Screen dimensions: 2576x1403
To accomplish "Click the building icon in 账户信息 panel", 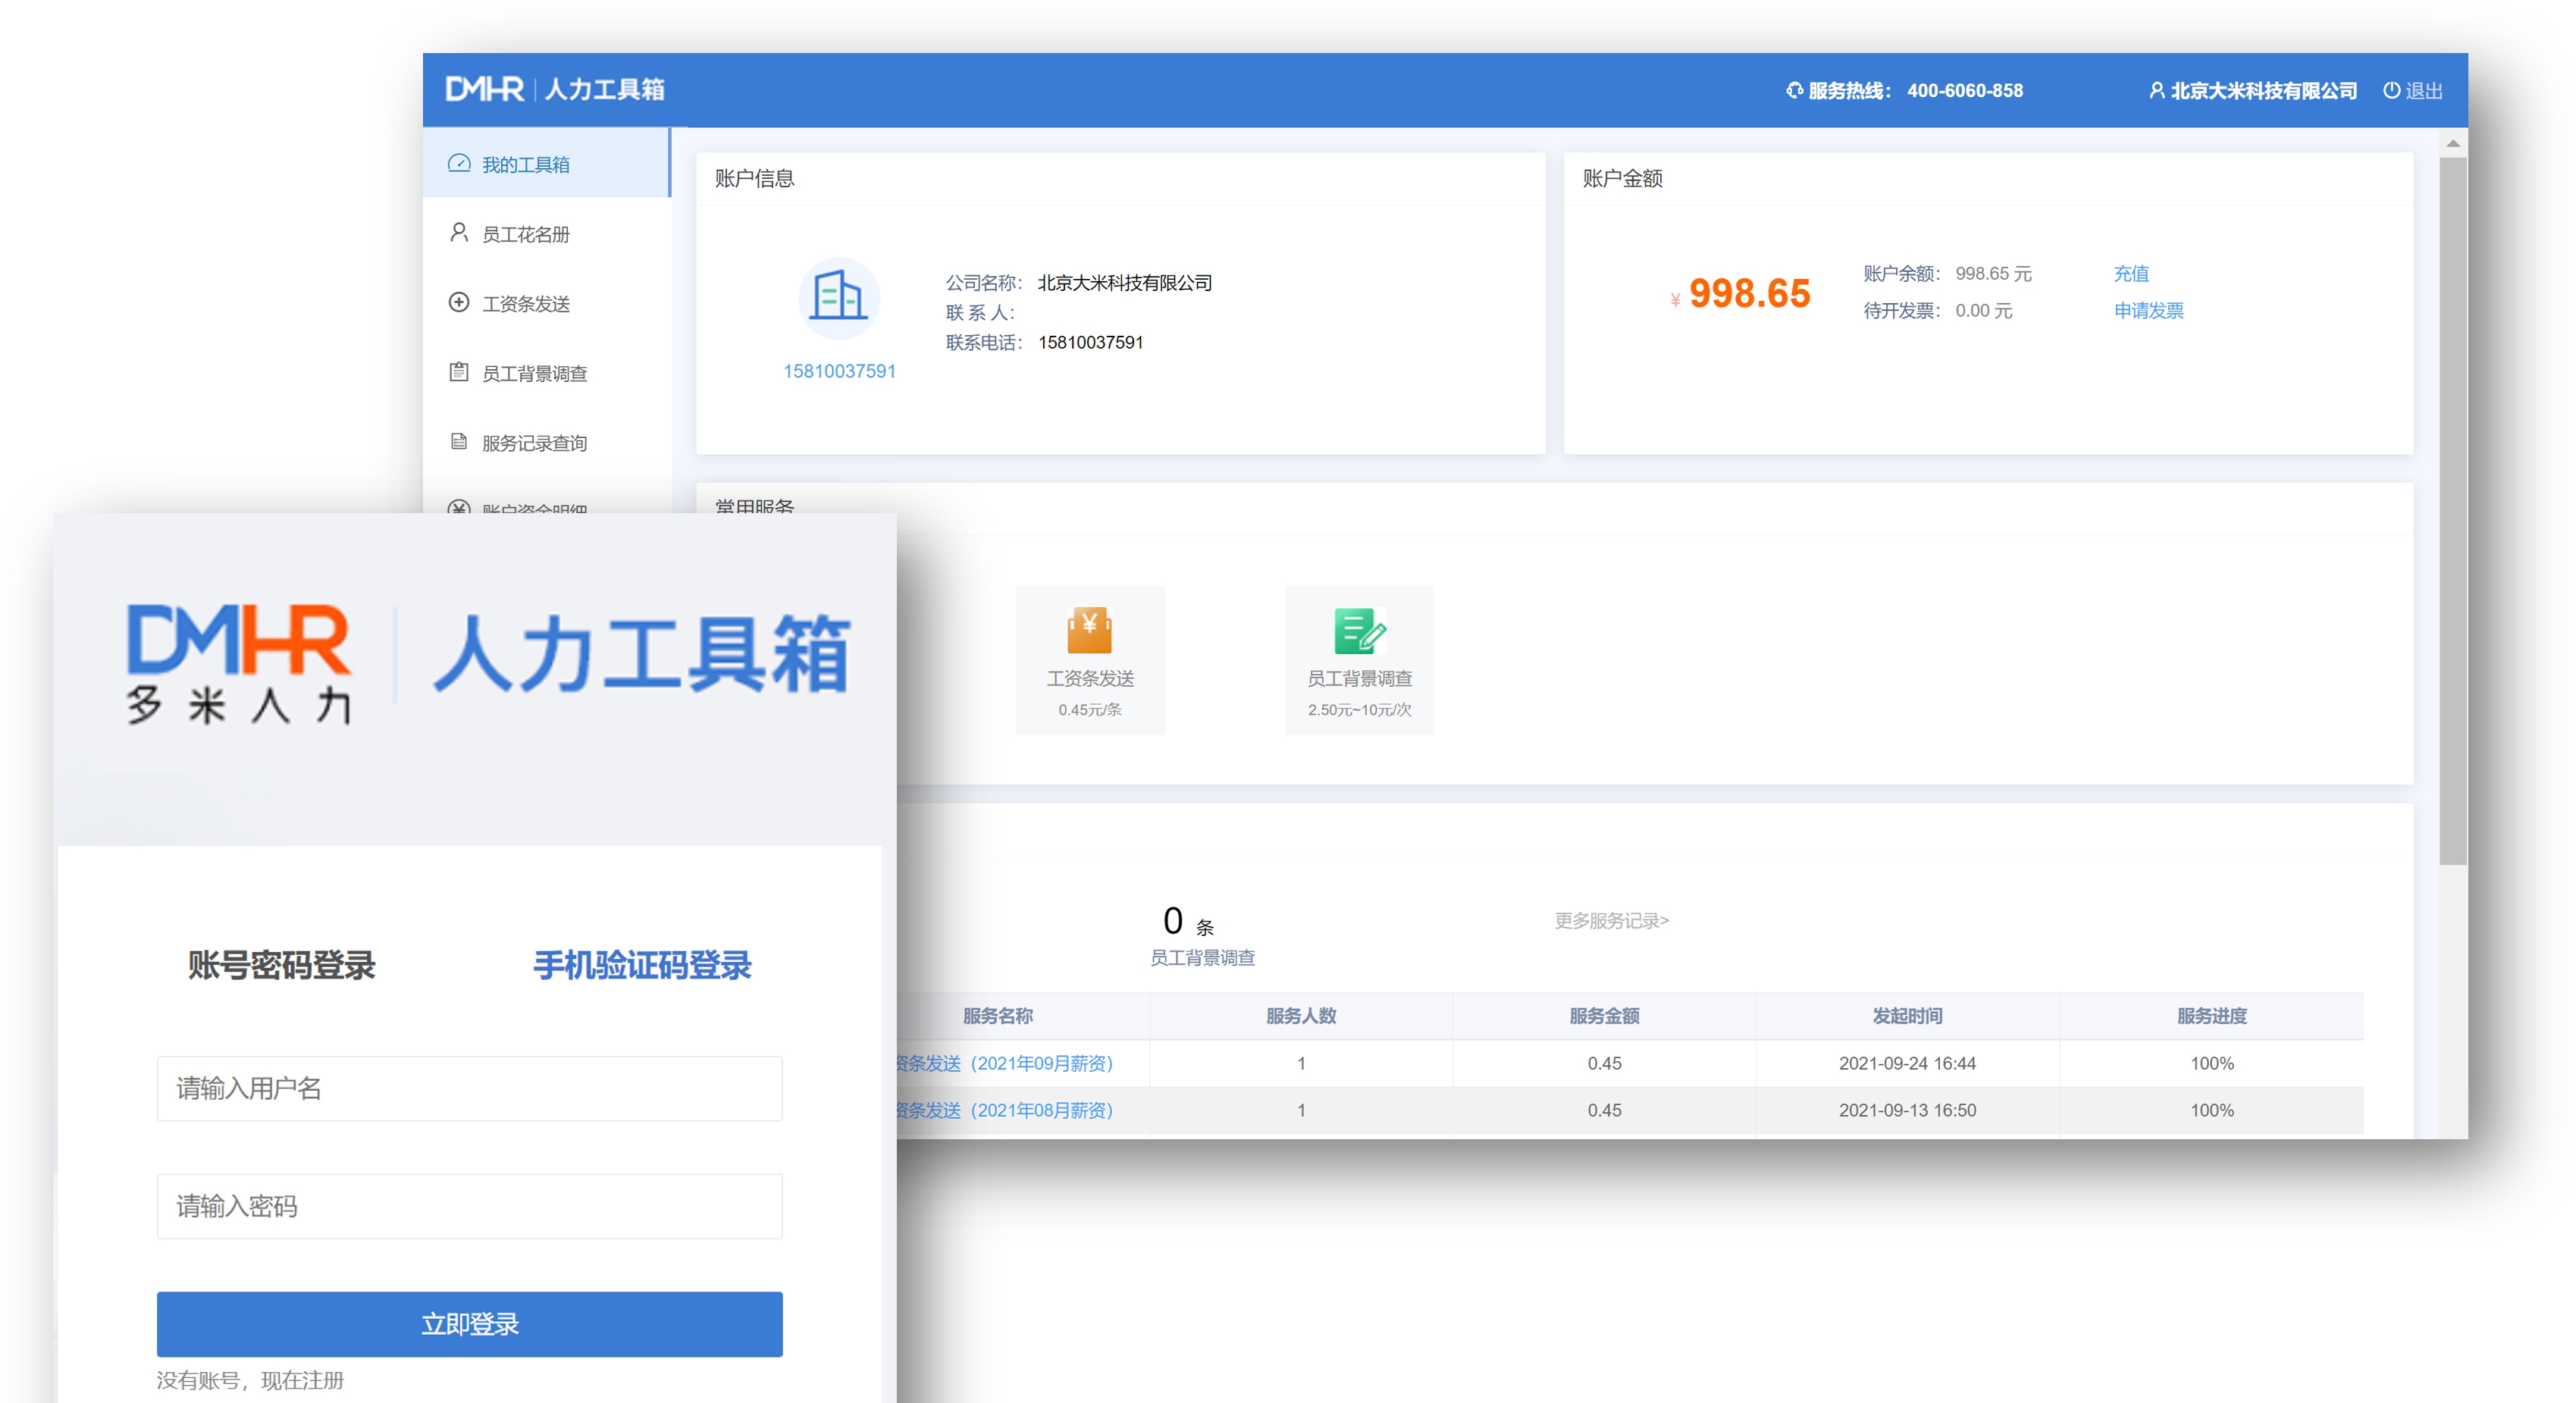I will [x=840, y=298].
